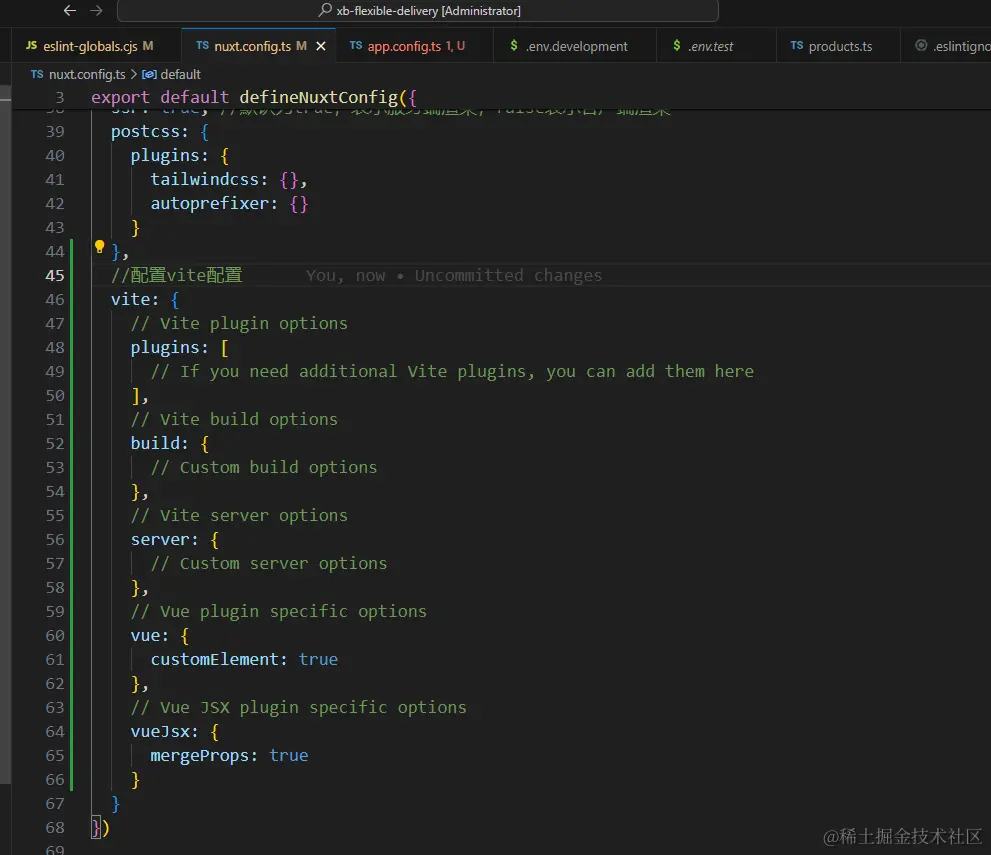This screenshot has width=991, height=855.
Task: Click the '//配置vite配置' comment
Action: 176,276
